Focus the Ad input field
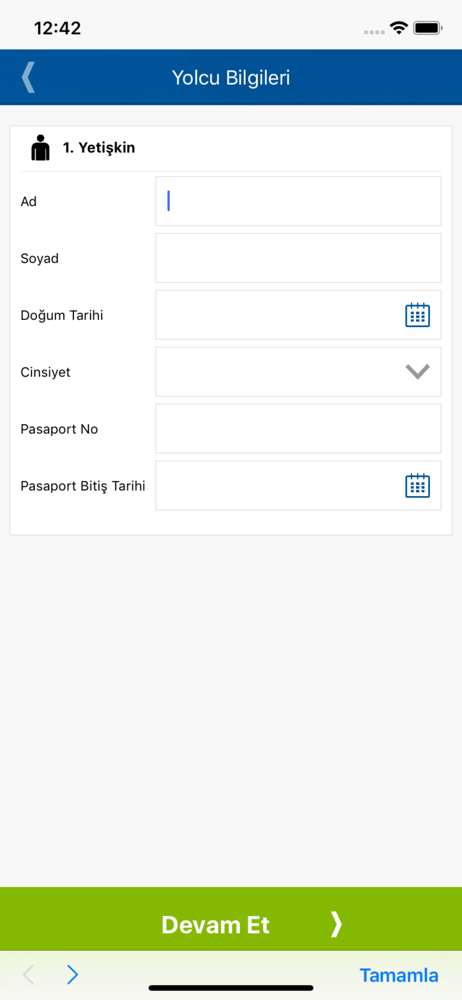 click(298, 201)
